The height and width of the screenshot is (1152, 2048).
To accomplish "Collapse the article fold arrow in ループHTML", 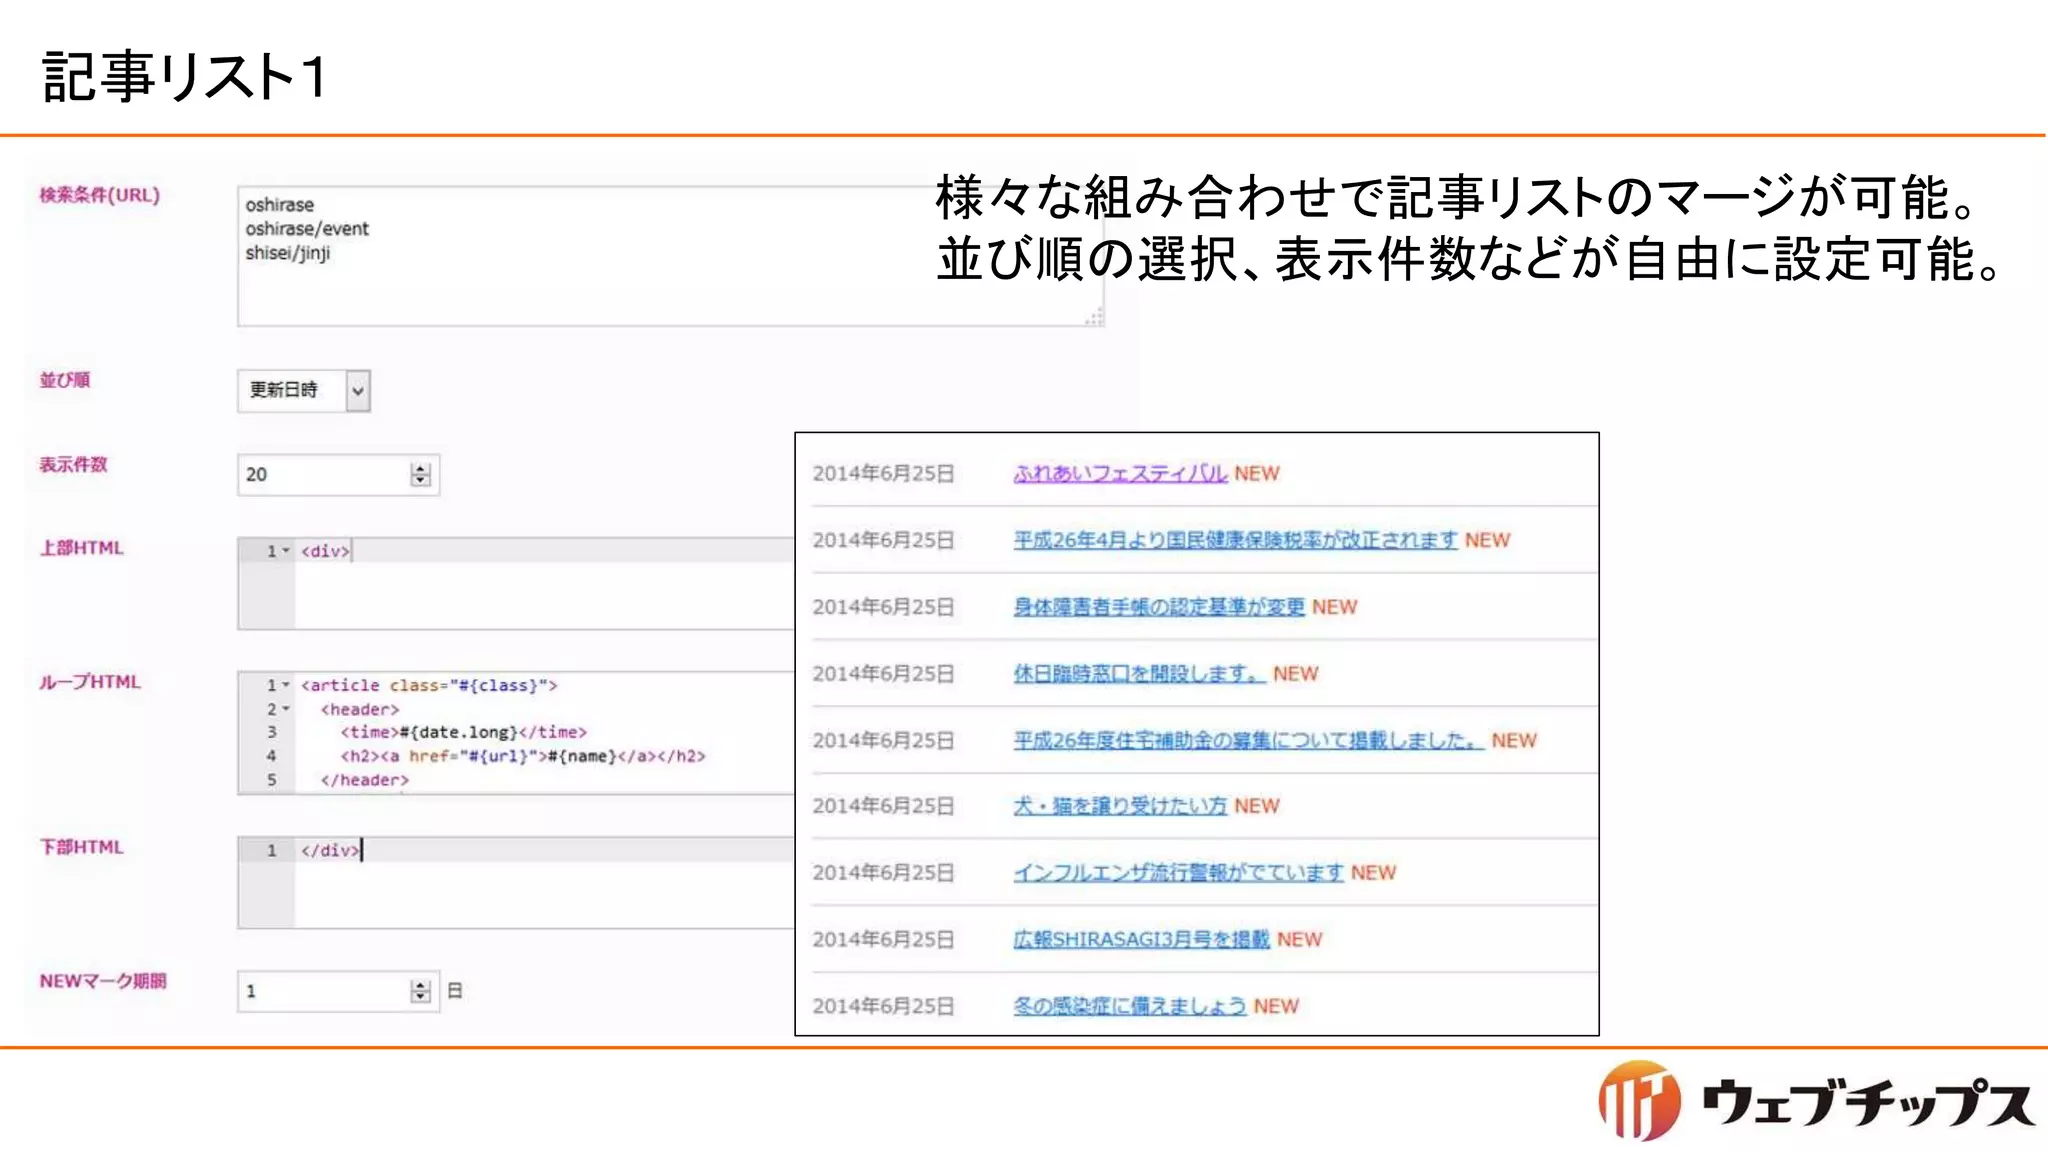I will 286,685.
